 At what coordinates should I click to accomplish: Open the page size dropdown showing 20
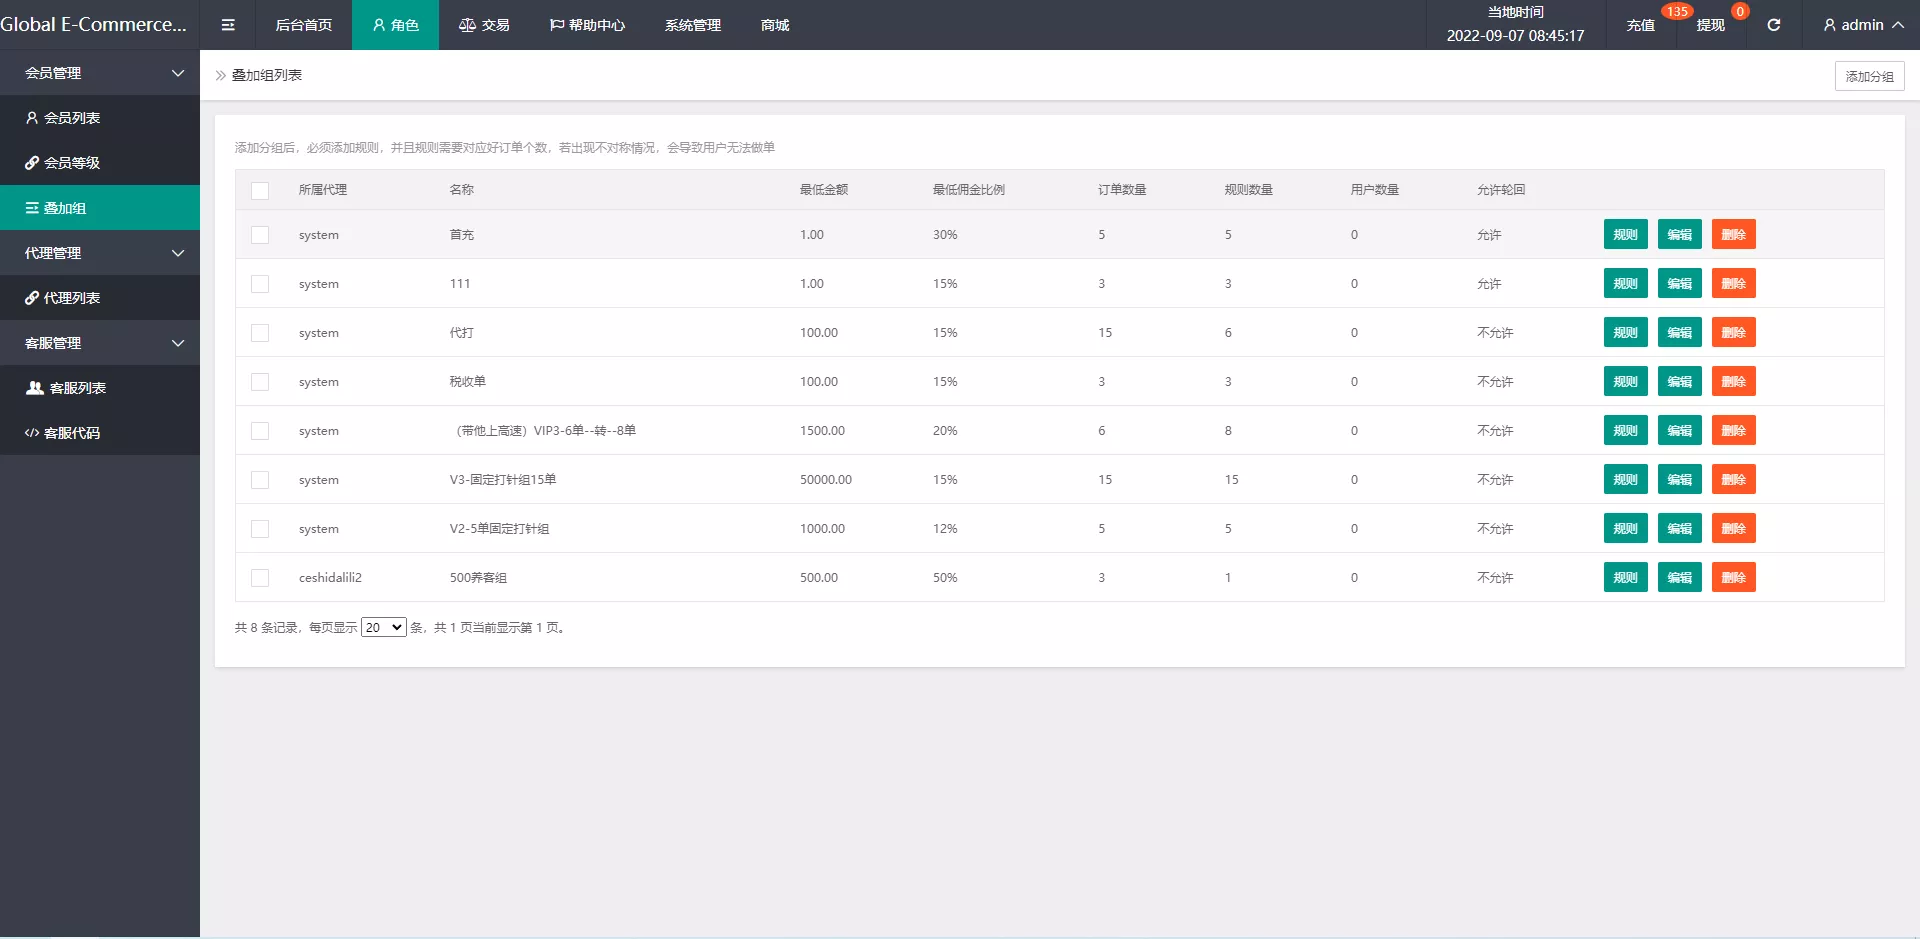[x=383, y=627]
